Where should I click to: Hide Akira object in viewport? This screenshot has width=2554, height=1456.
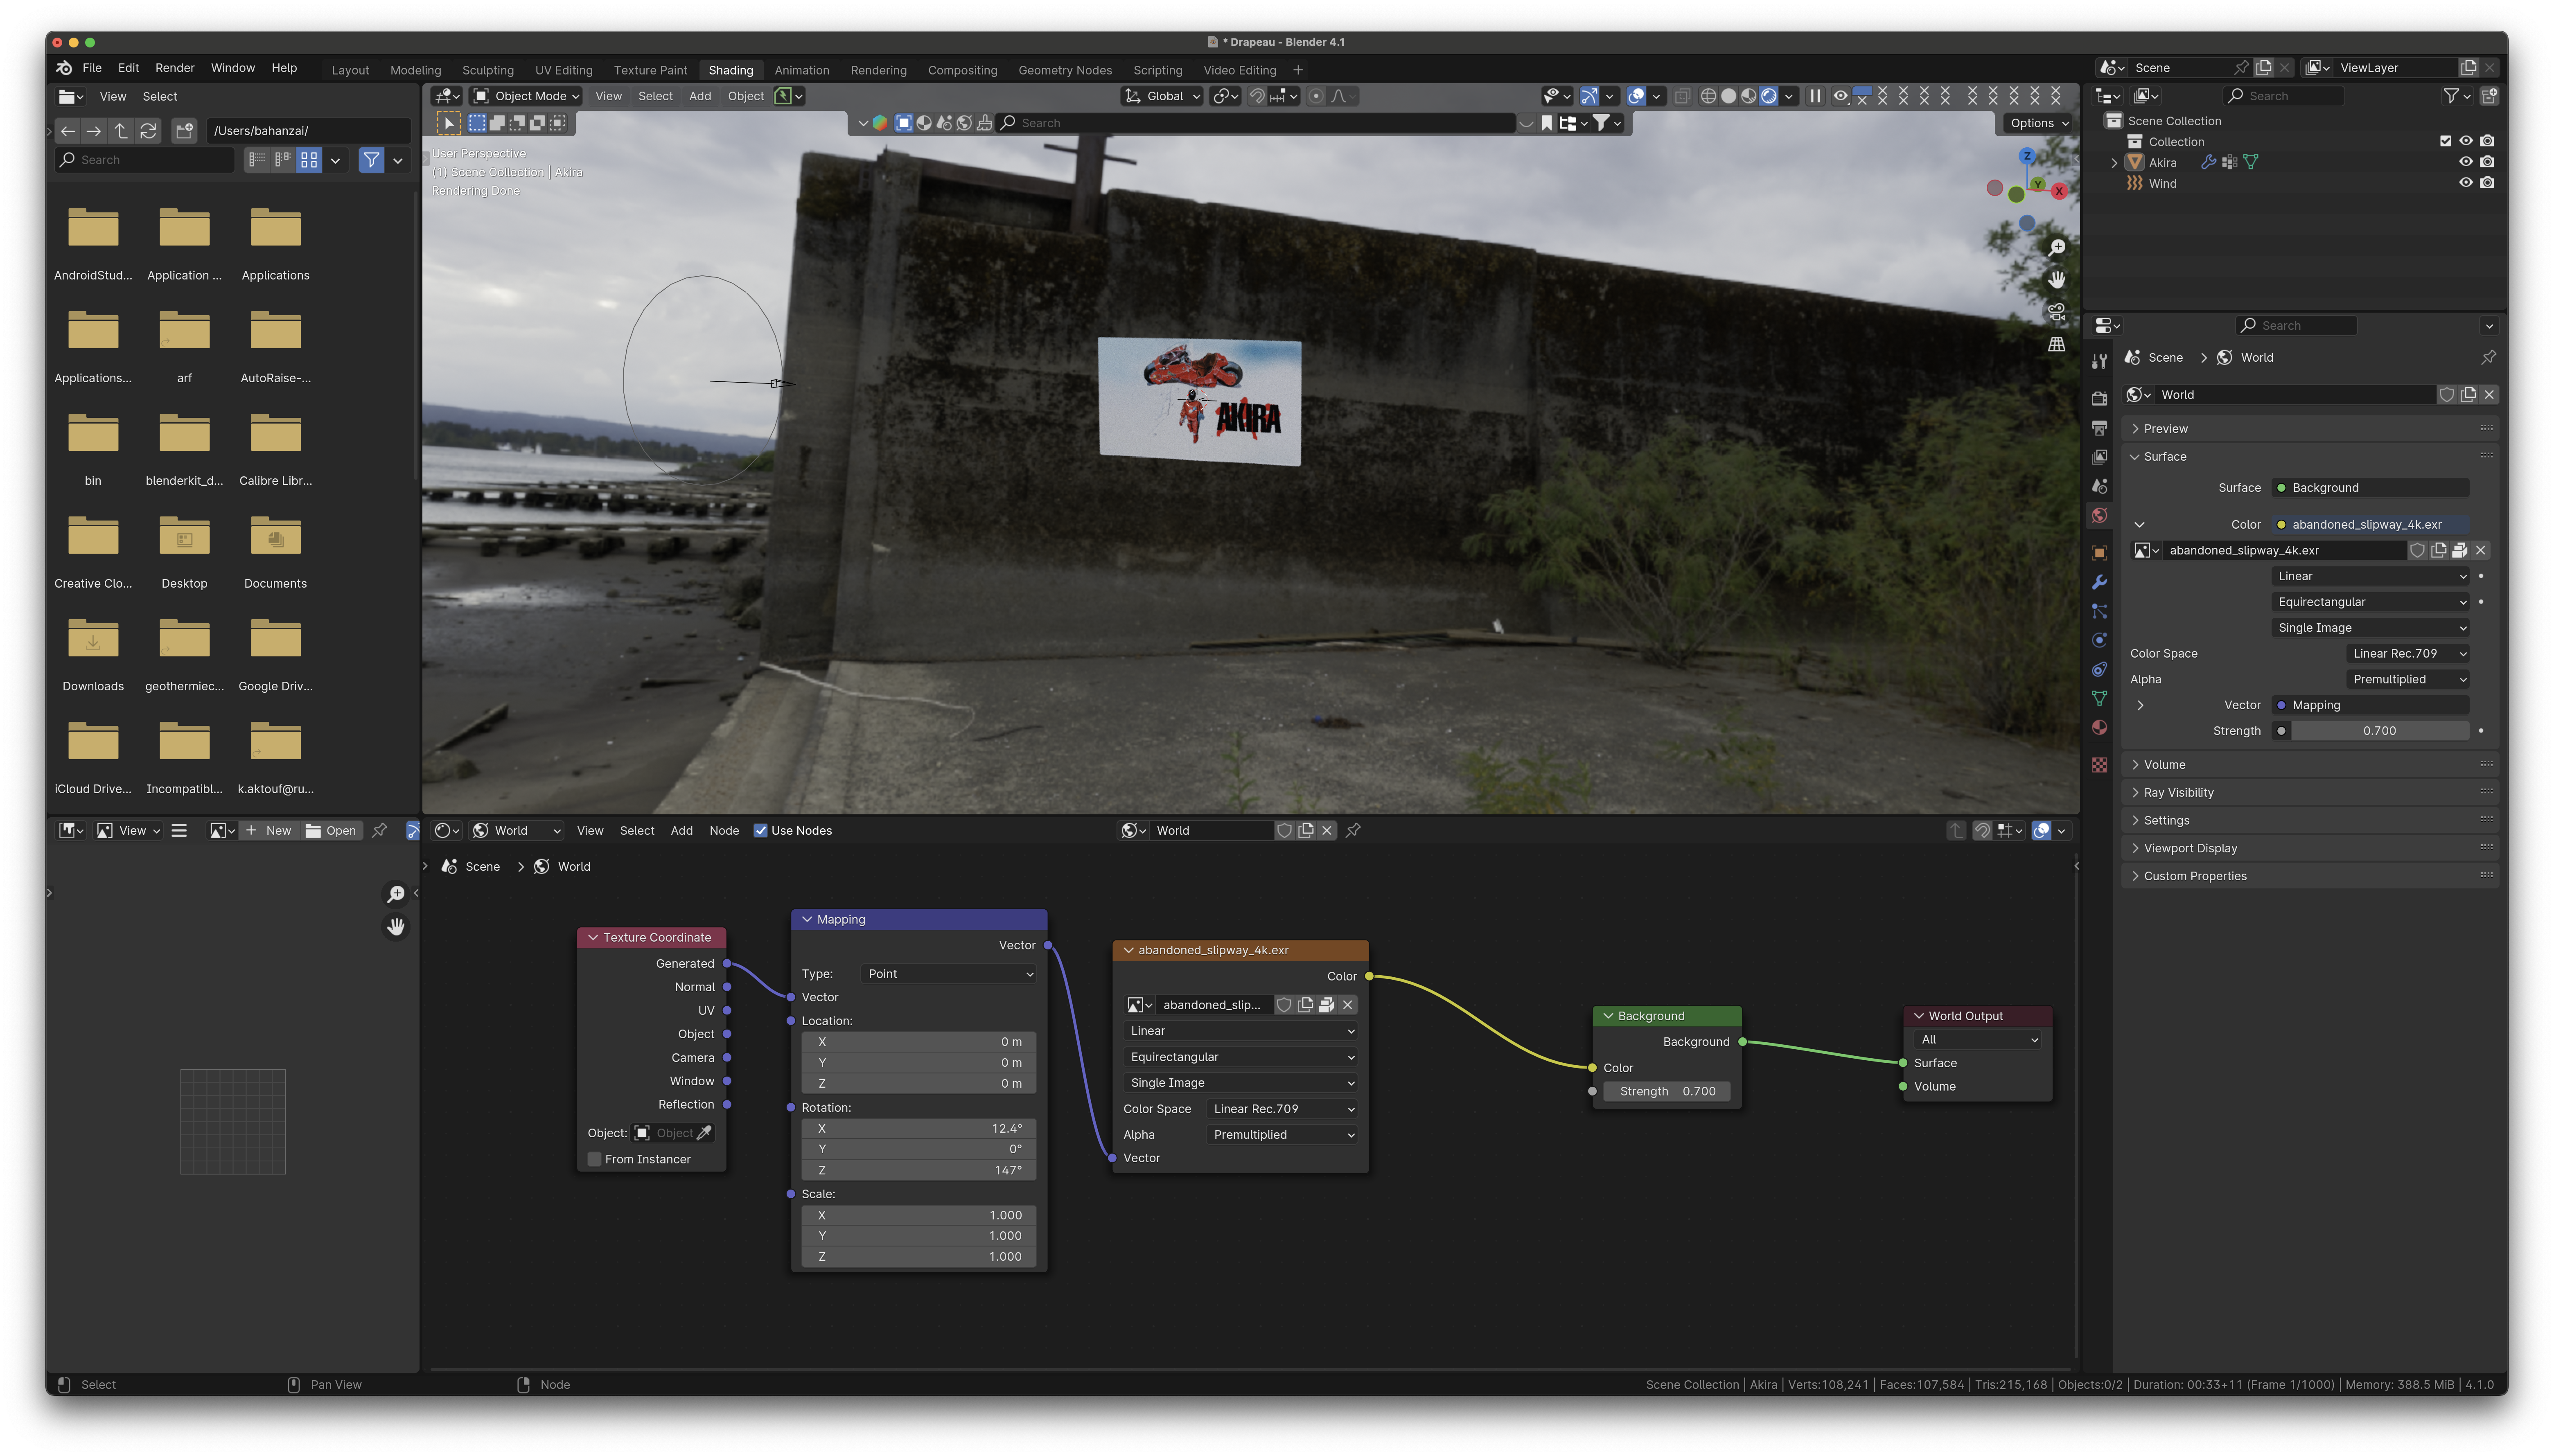2466,162
